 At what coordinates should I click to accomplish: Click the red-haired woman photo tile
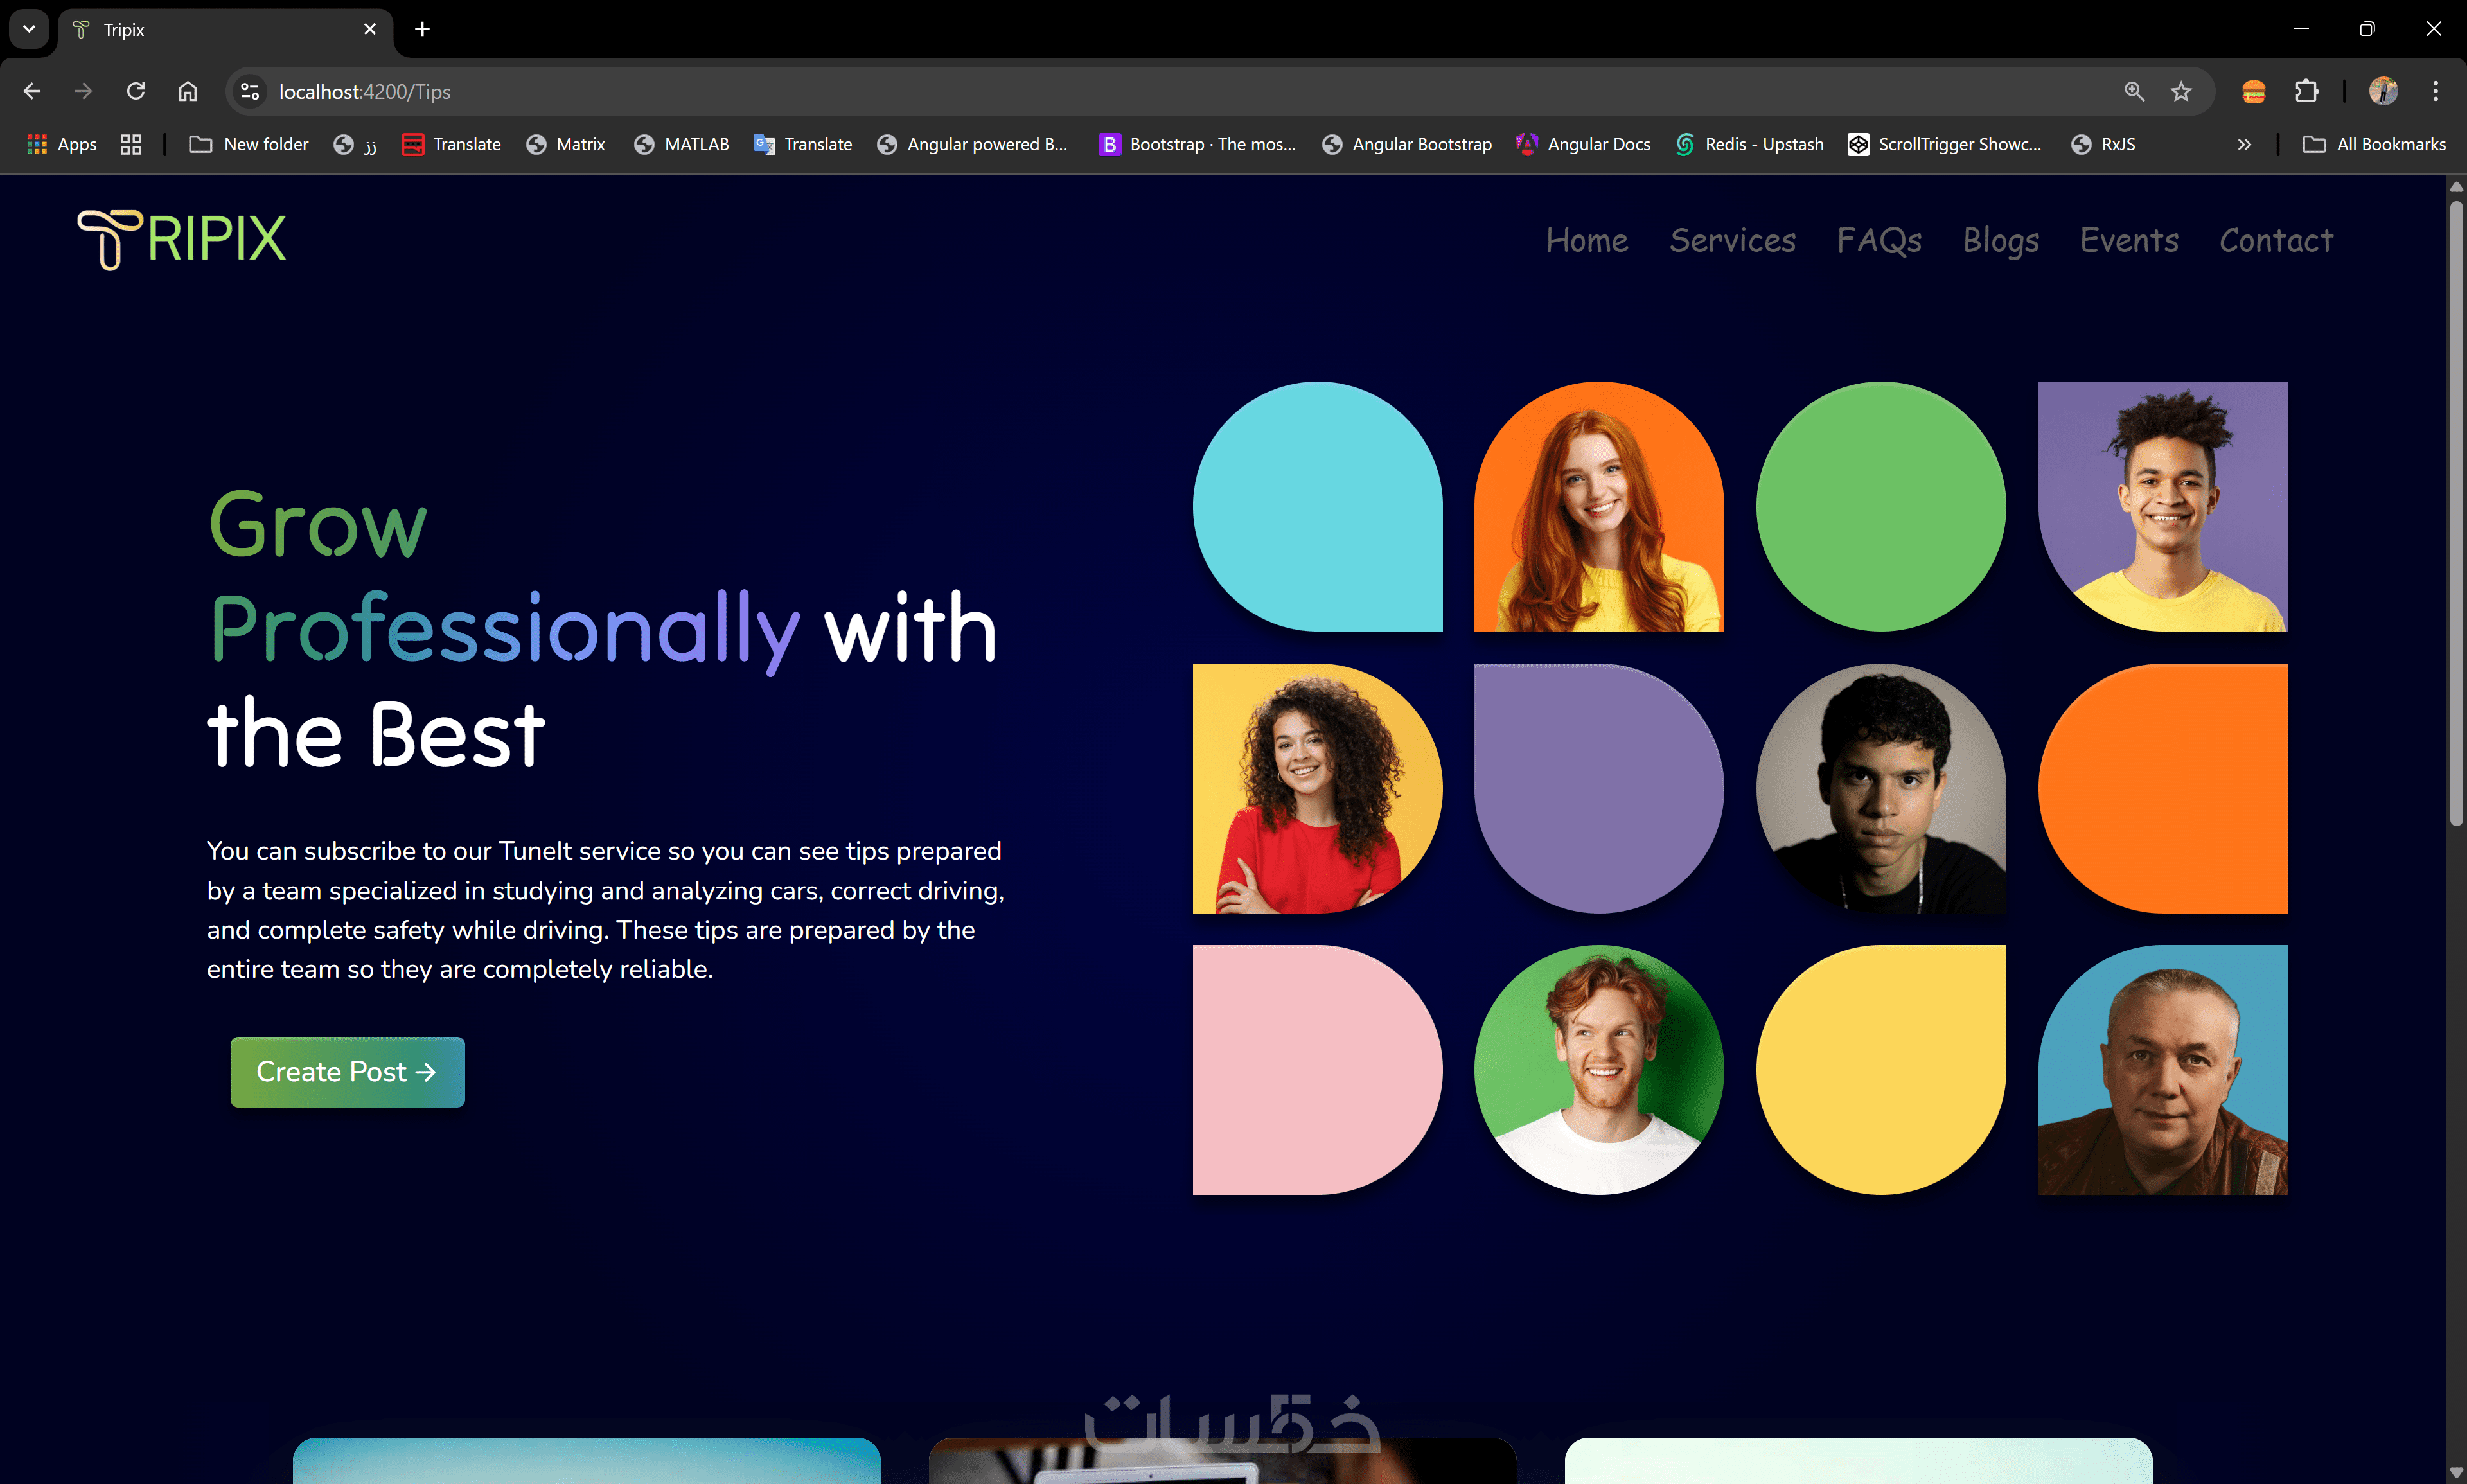click(x=1598, y=506)
